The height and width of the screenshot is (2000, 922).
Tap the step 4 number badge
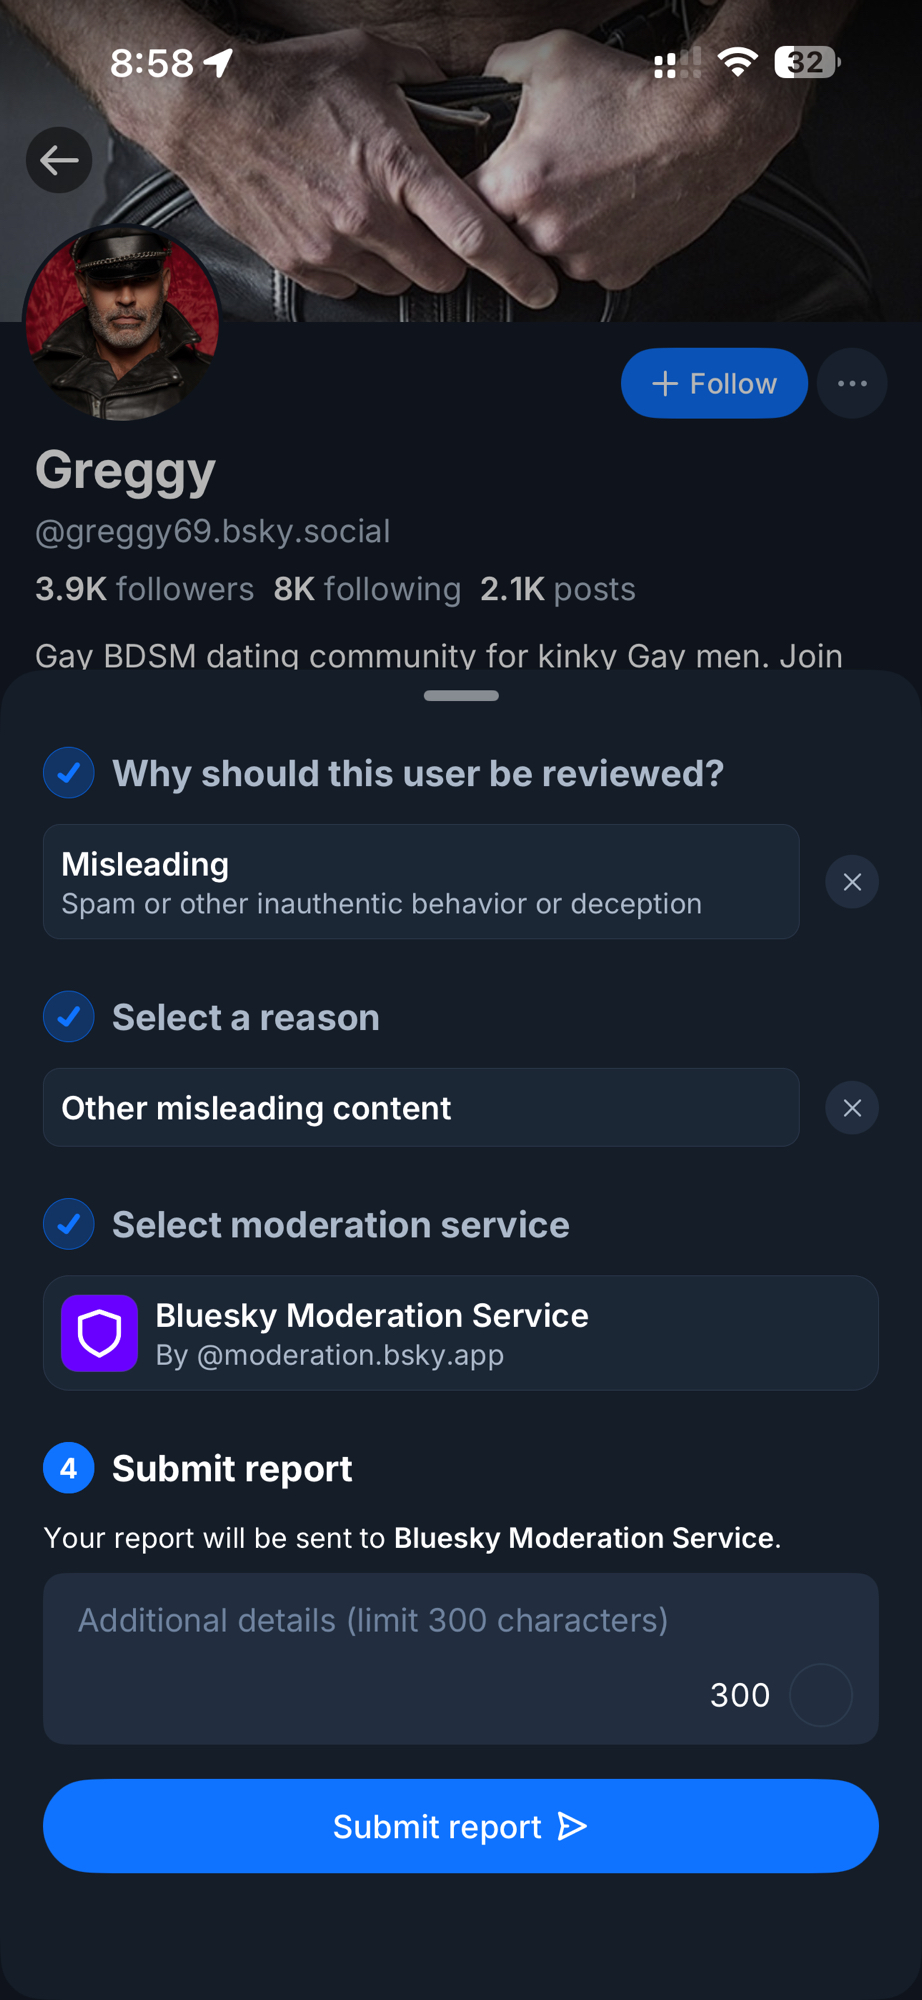point(69,1468)
